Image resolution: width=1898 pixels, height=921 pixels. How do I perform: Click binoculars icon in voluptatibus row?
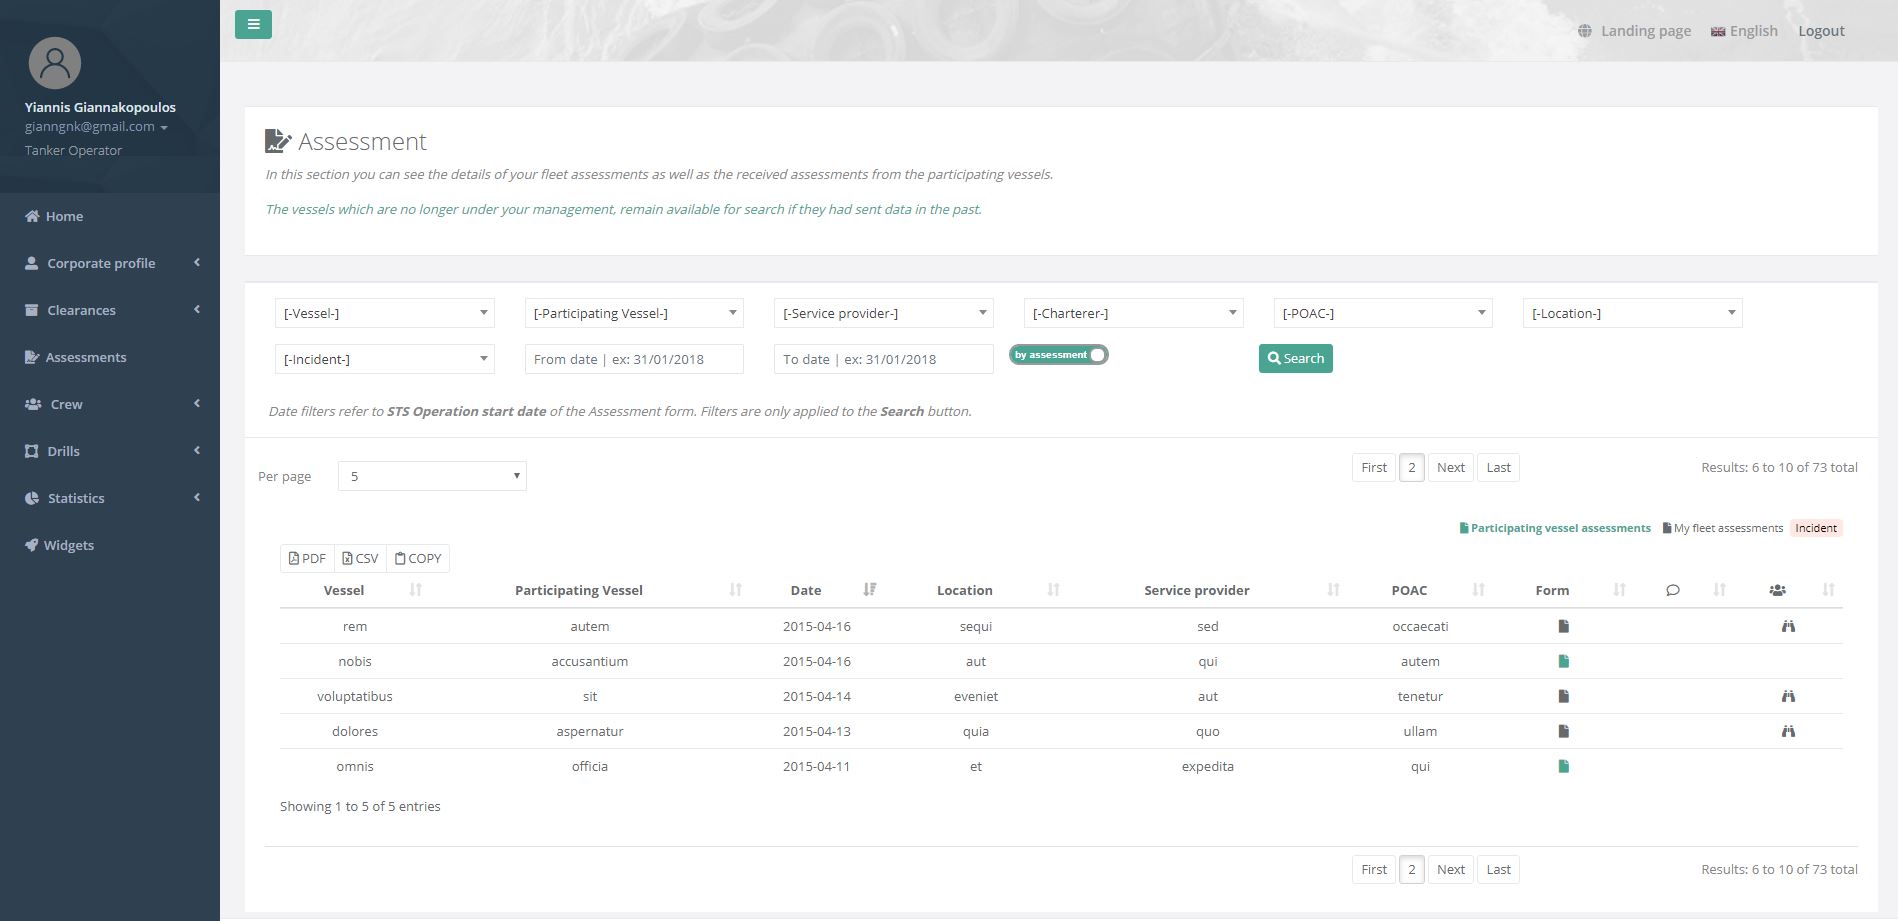(1788, 696)
